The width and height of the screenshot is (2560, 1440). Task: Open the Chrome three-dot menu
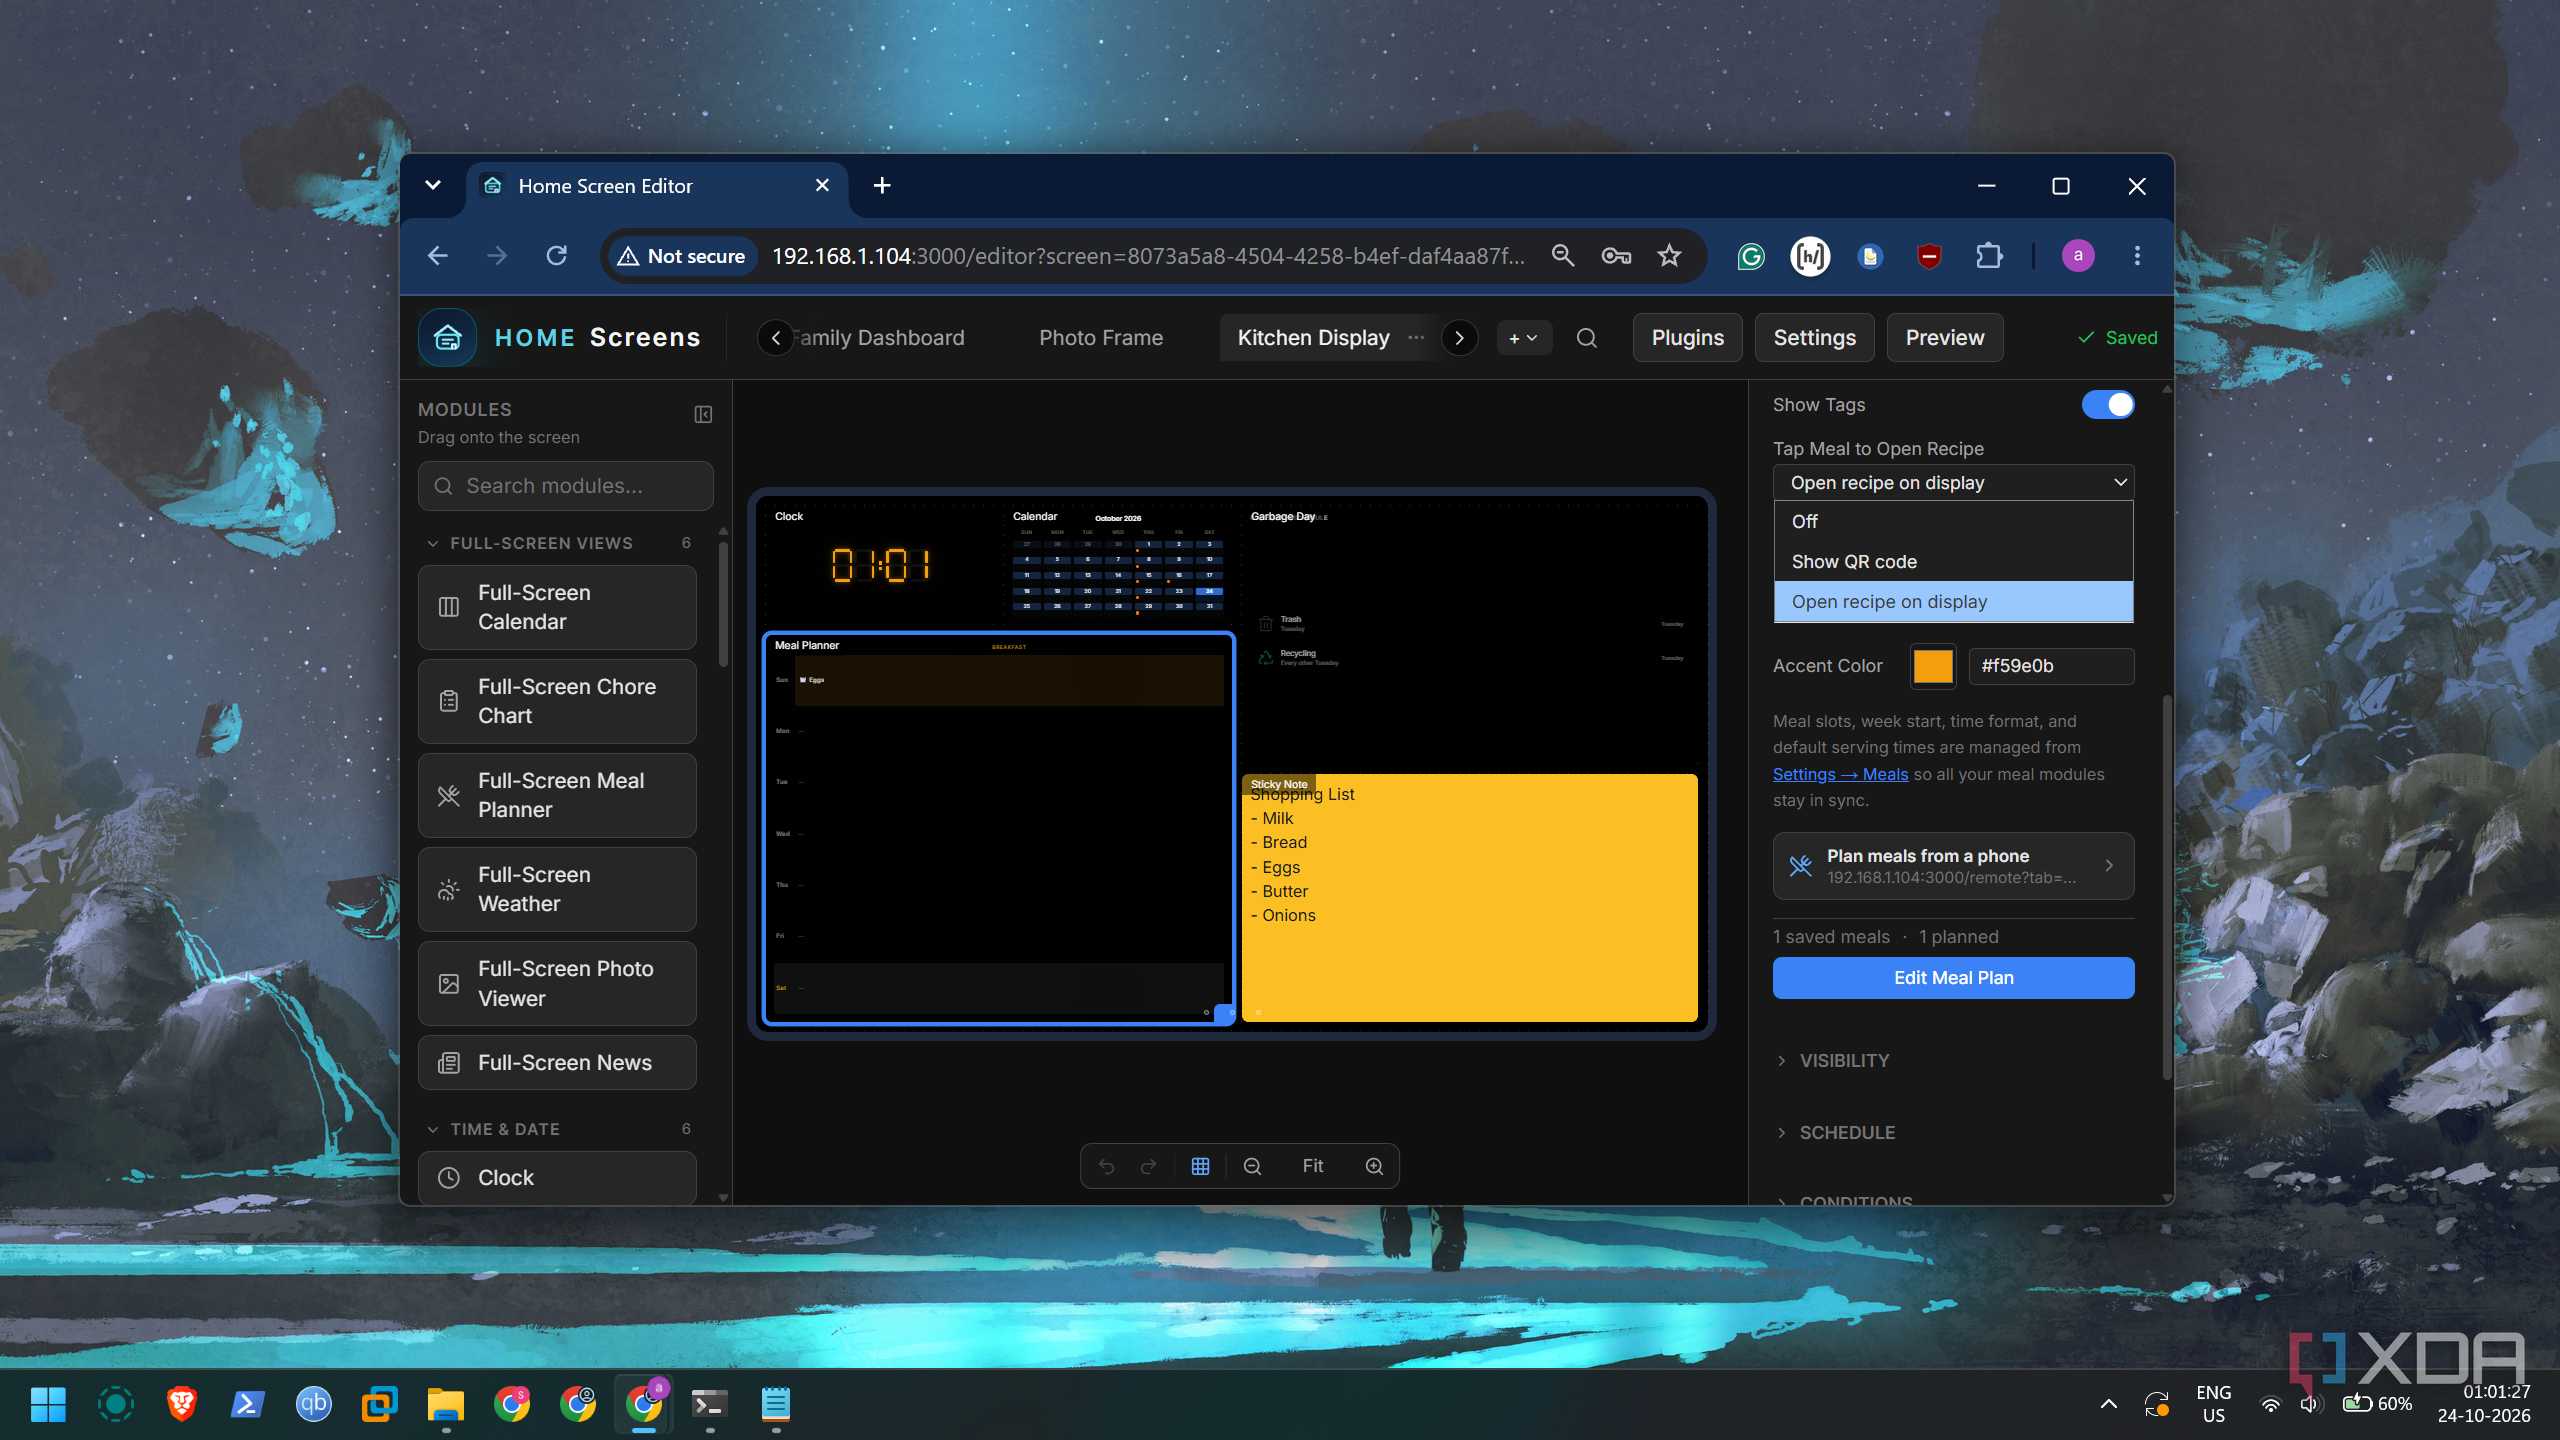[2137, 256]
